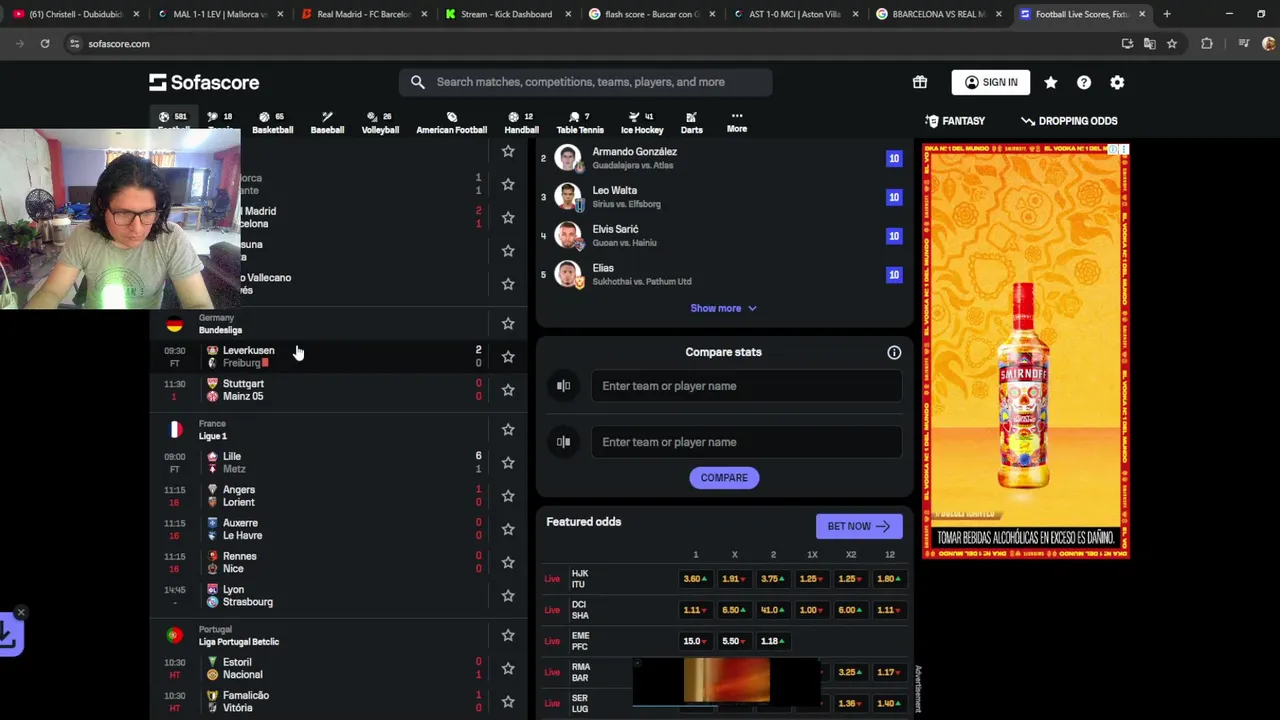Open favorites star in Sofascore header
Viewport: 1280px width, 720px height.
tap(1051, 82)
